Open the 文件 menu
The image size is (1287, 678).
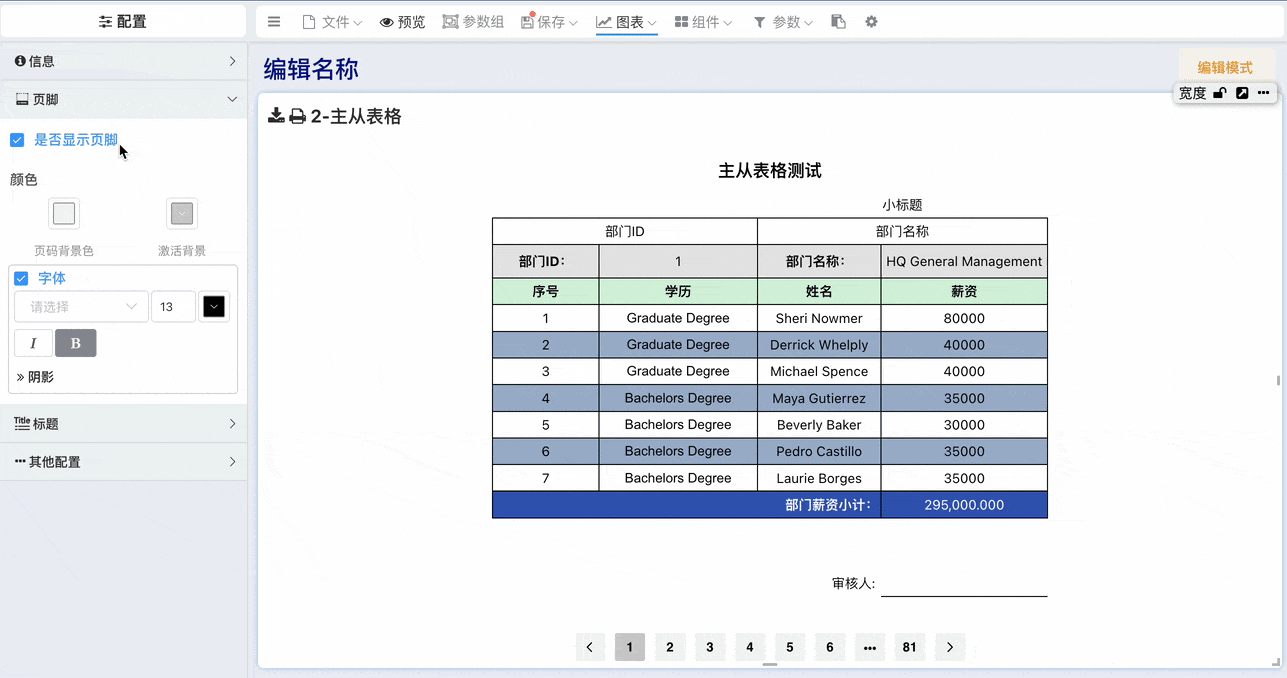pyautogui.click(x=332, y=22)
